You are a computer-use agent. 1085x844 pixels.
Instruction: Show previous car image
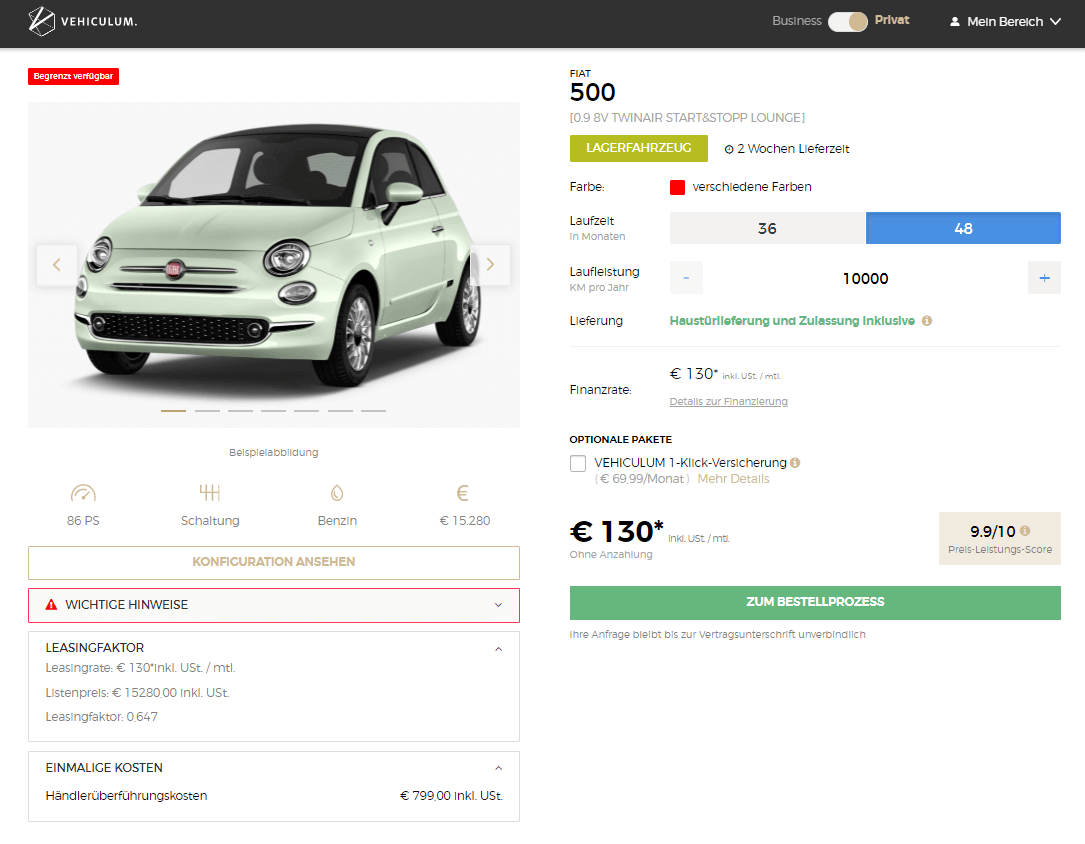(x=57, y=264)
